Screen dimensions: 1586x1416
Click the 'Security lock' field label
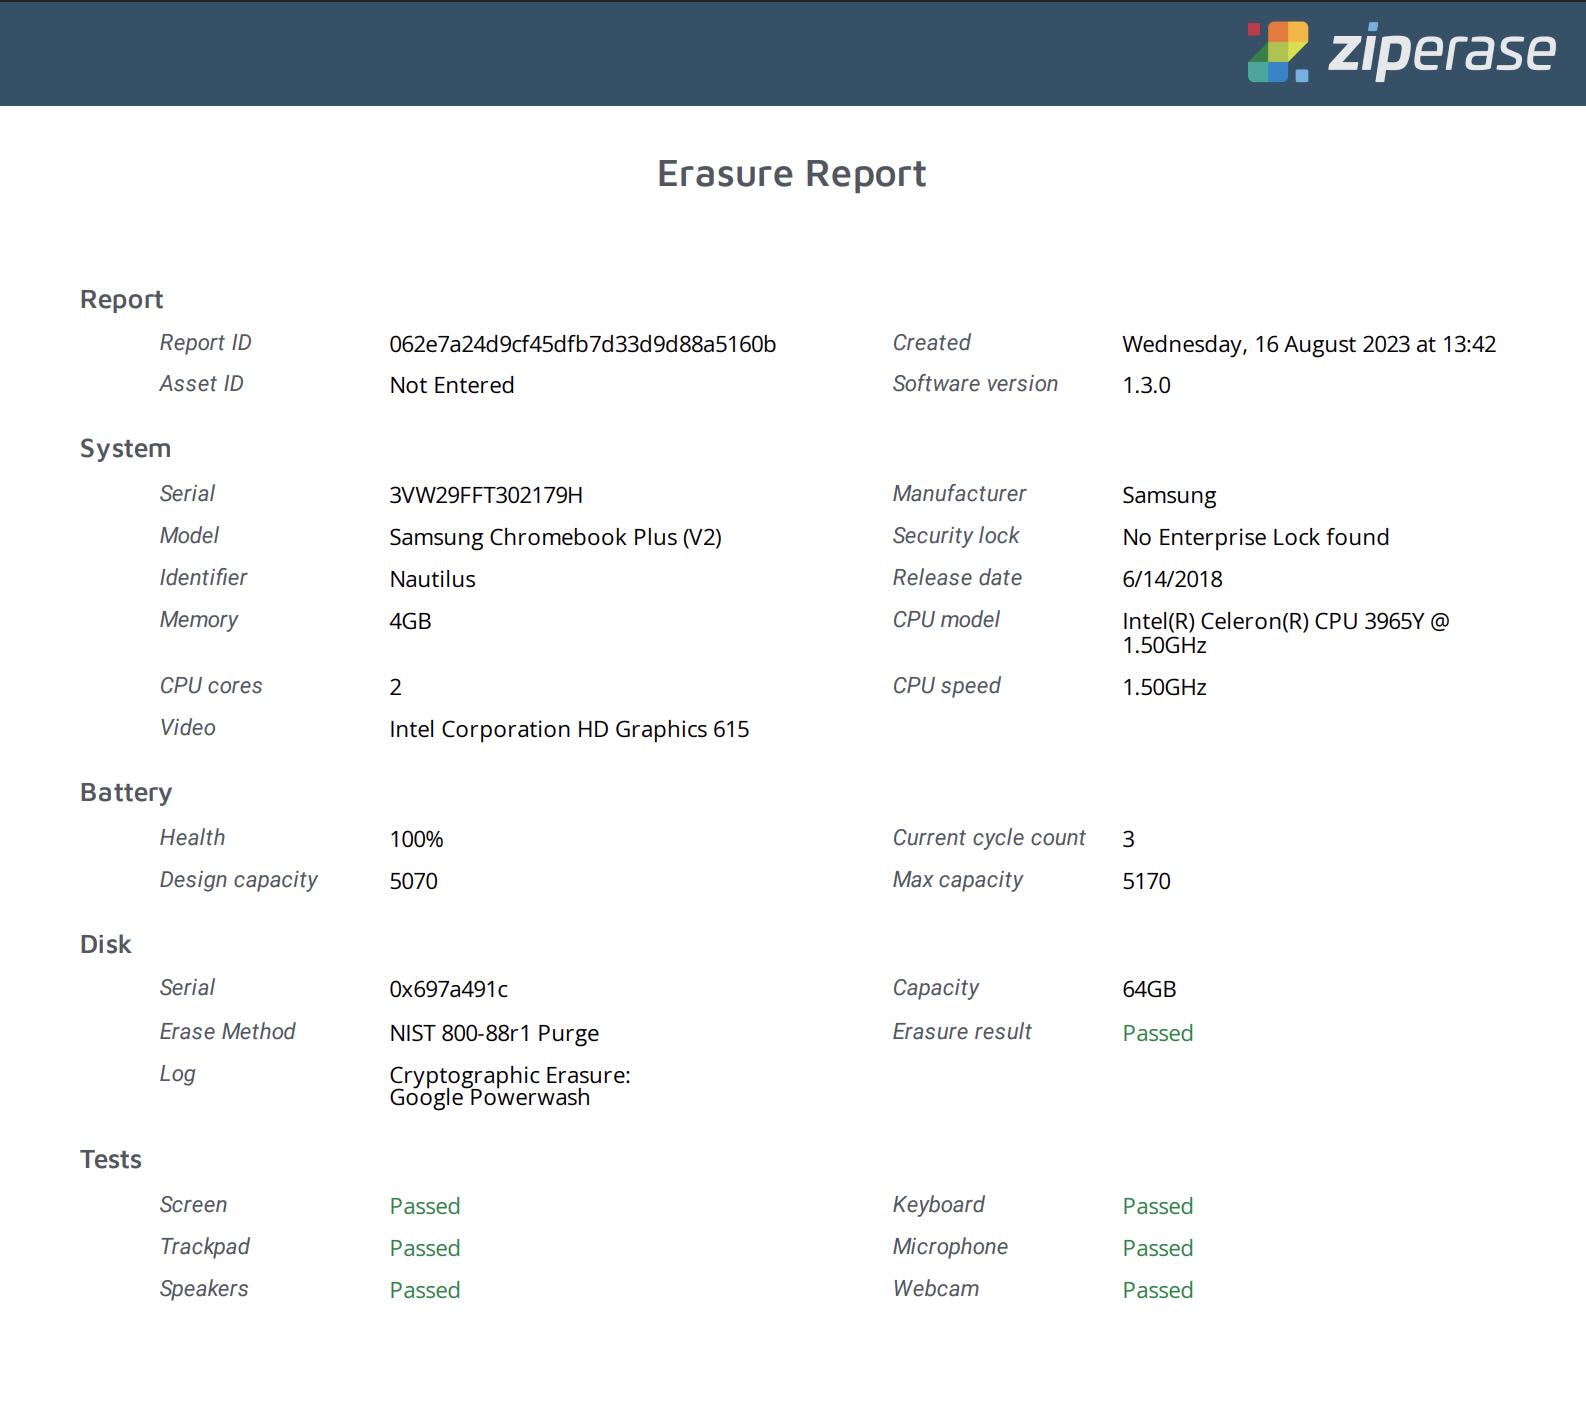coord(955,536)
